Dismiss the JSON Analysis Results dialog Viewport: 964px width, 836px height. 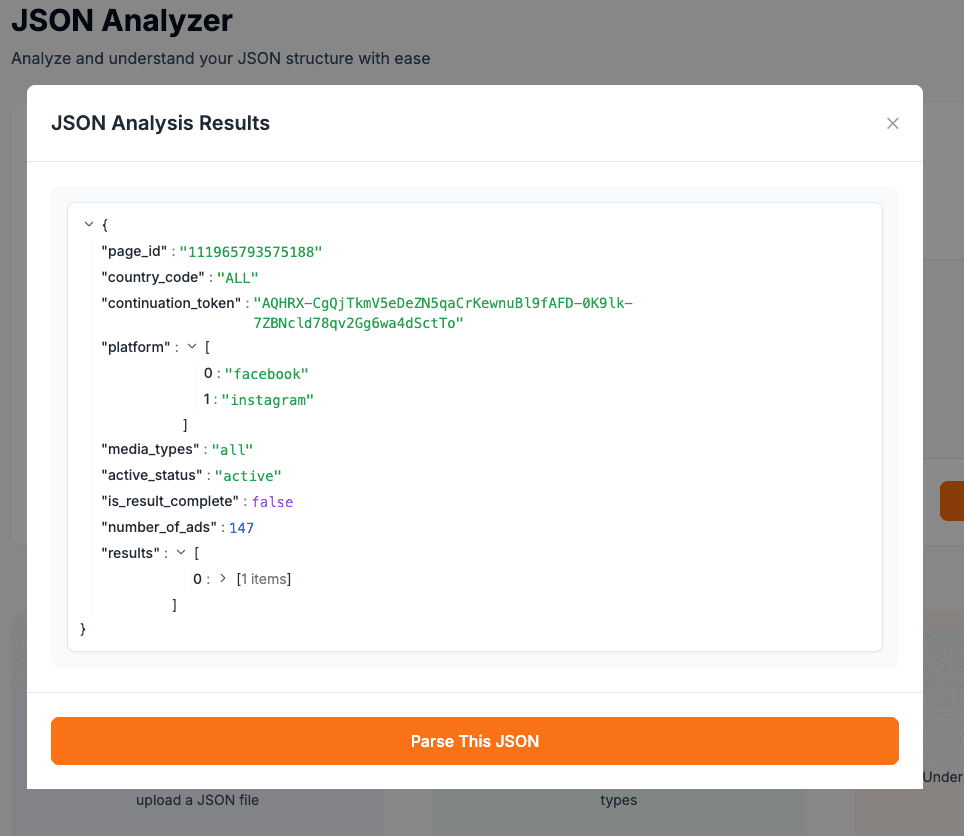[892, 123]
